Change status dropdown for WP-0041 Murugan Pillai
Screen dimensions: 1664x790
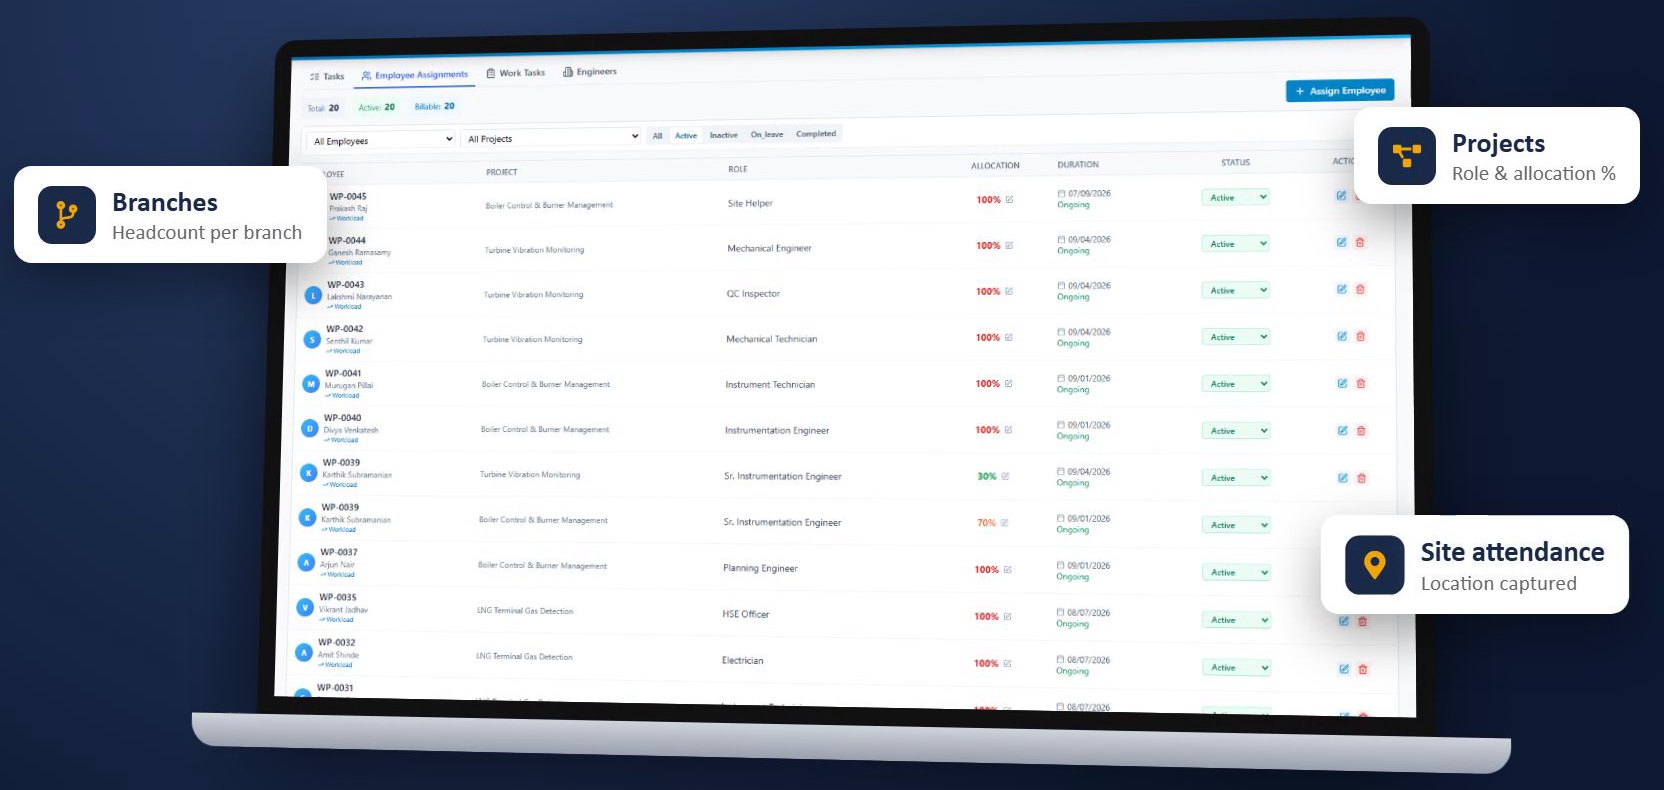(1236, 384)
